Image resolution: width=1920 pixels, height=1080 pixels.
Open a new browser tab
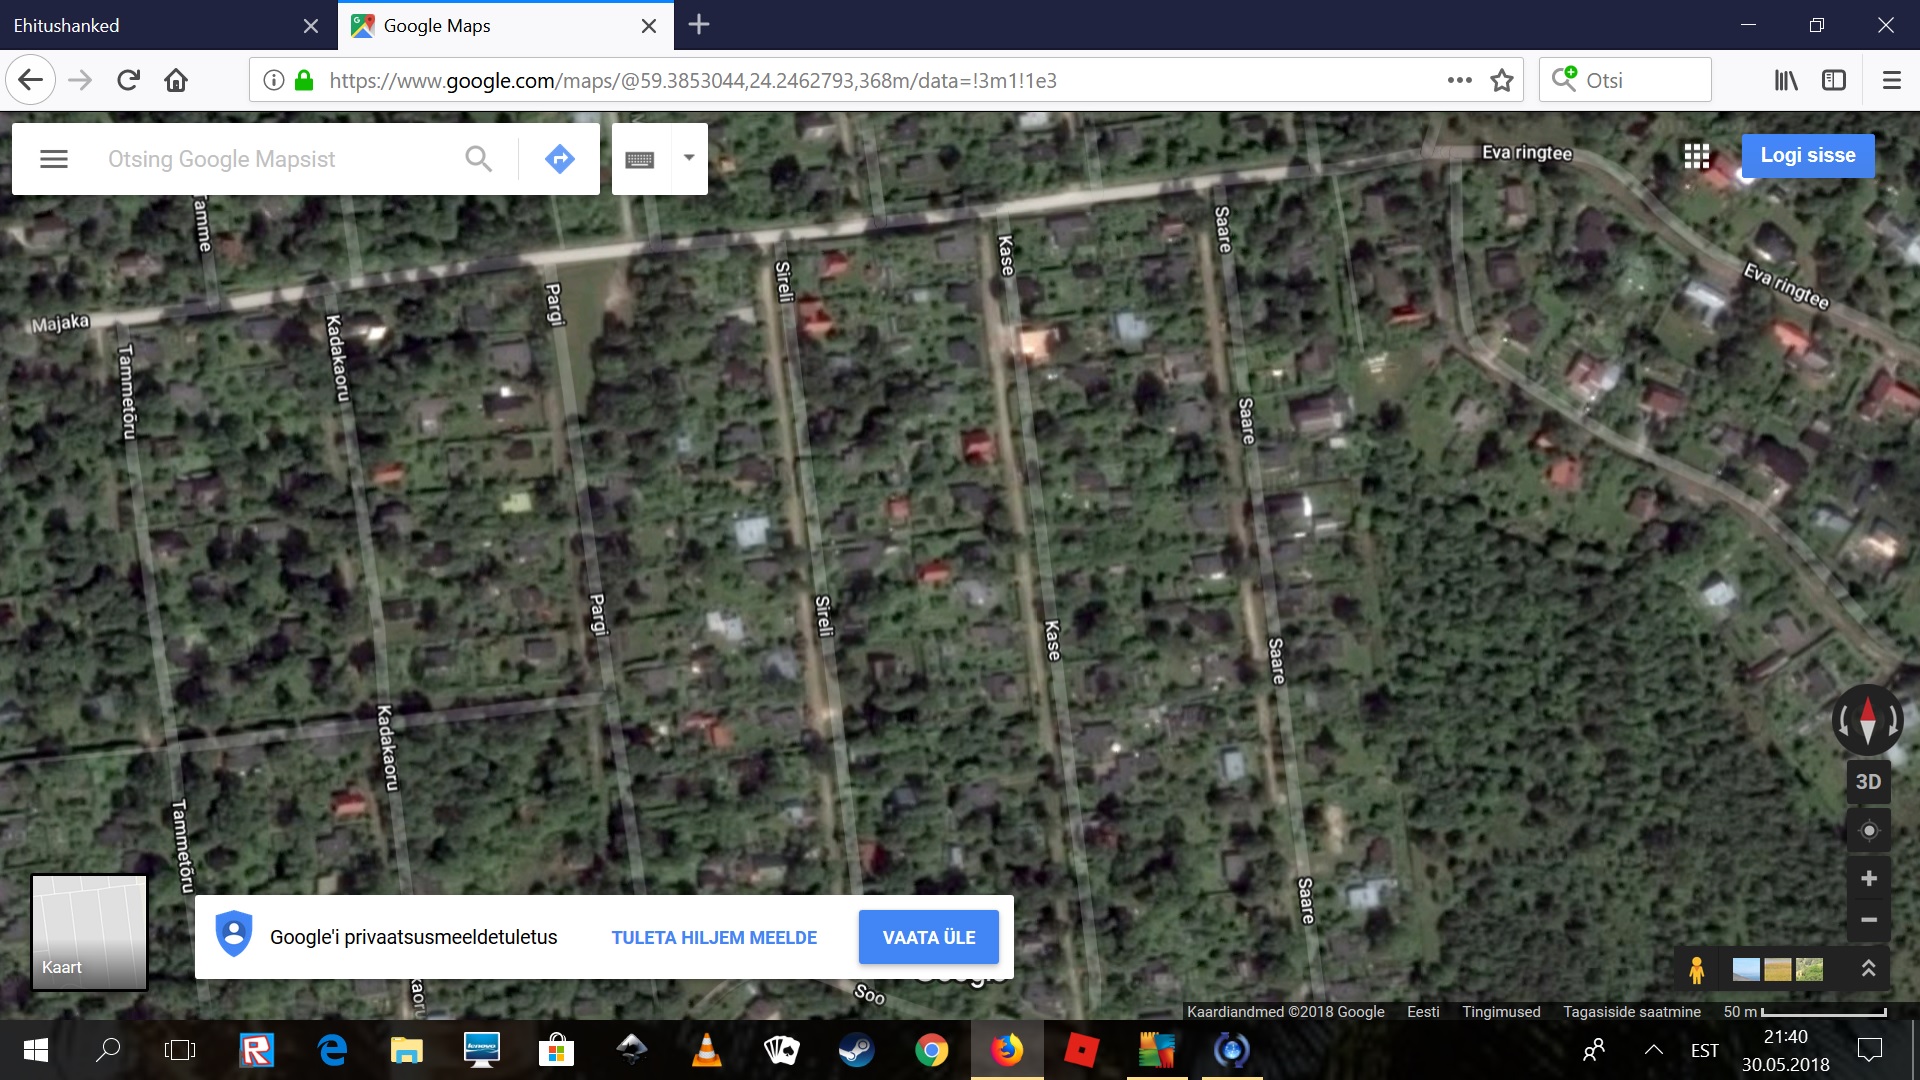pyautogui.click(x=699, y=25)
